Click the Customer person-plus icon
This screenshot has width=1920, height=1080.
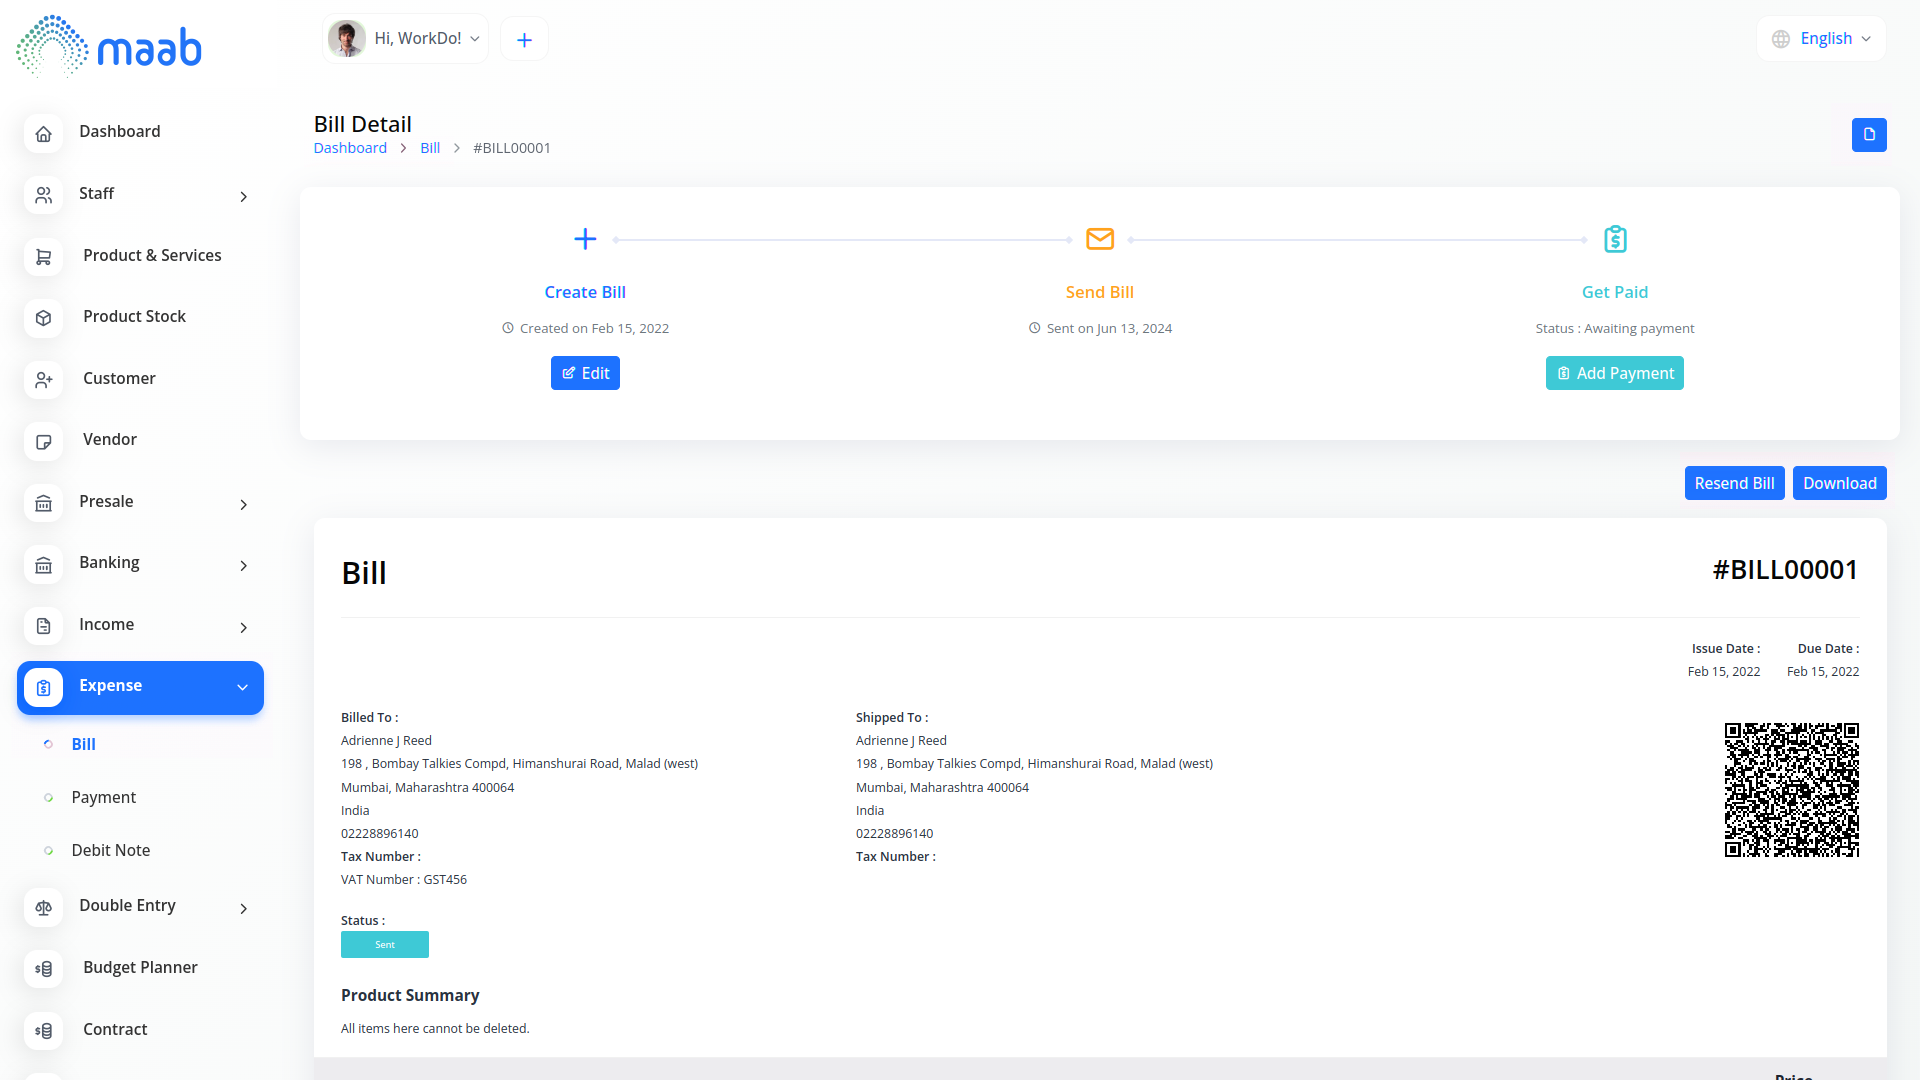point(43,380)
